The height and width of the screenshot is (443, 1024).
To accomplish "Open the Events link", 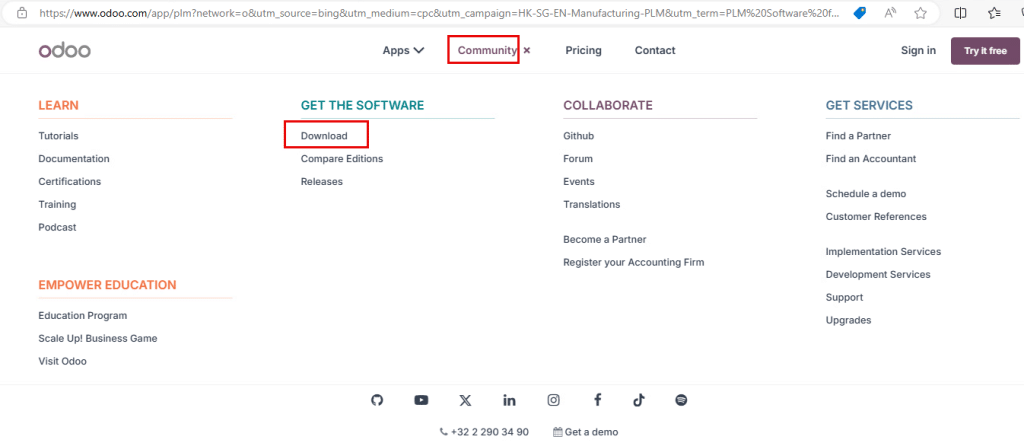I will [579, 182].
